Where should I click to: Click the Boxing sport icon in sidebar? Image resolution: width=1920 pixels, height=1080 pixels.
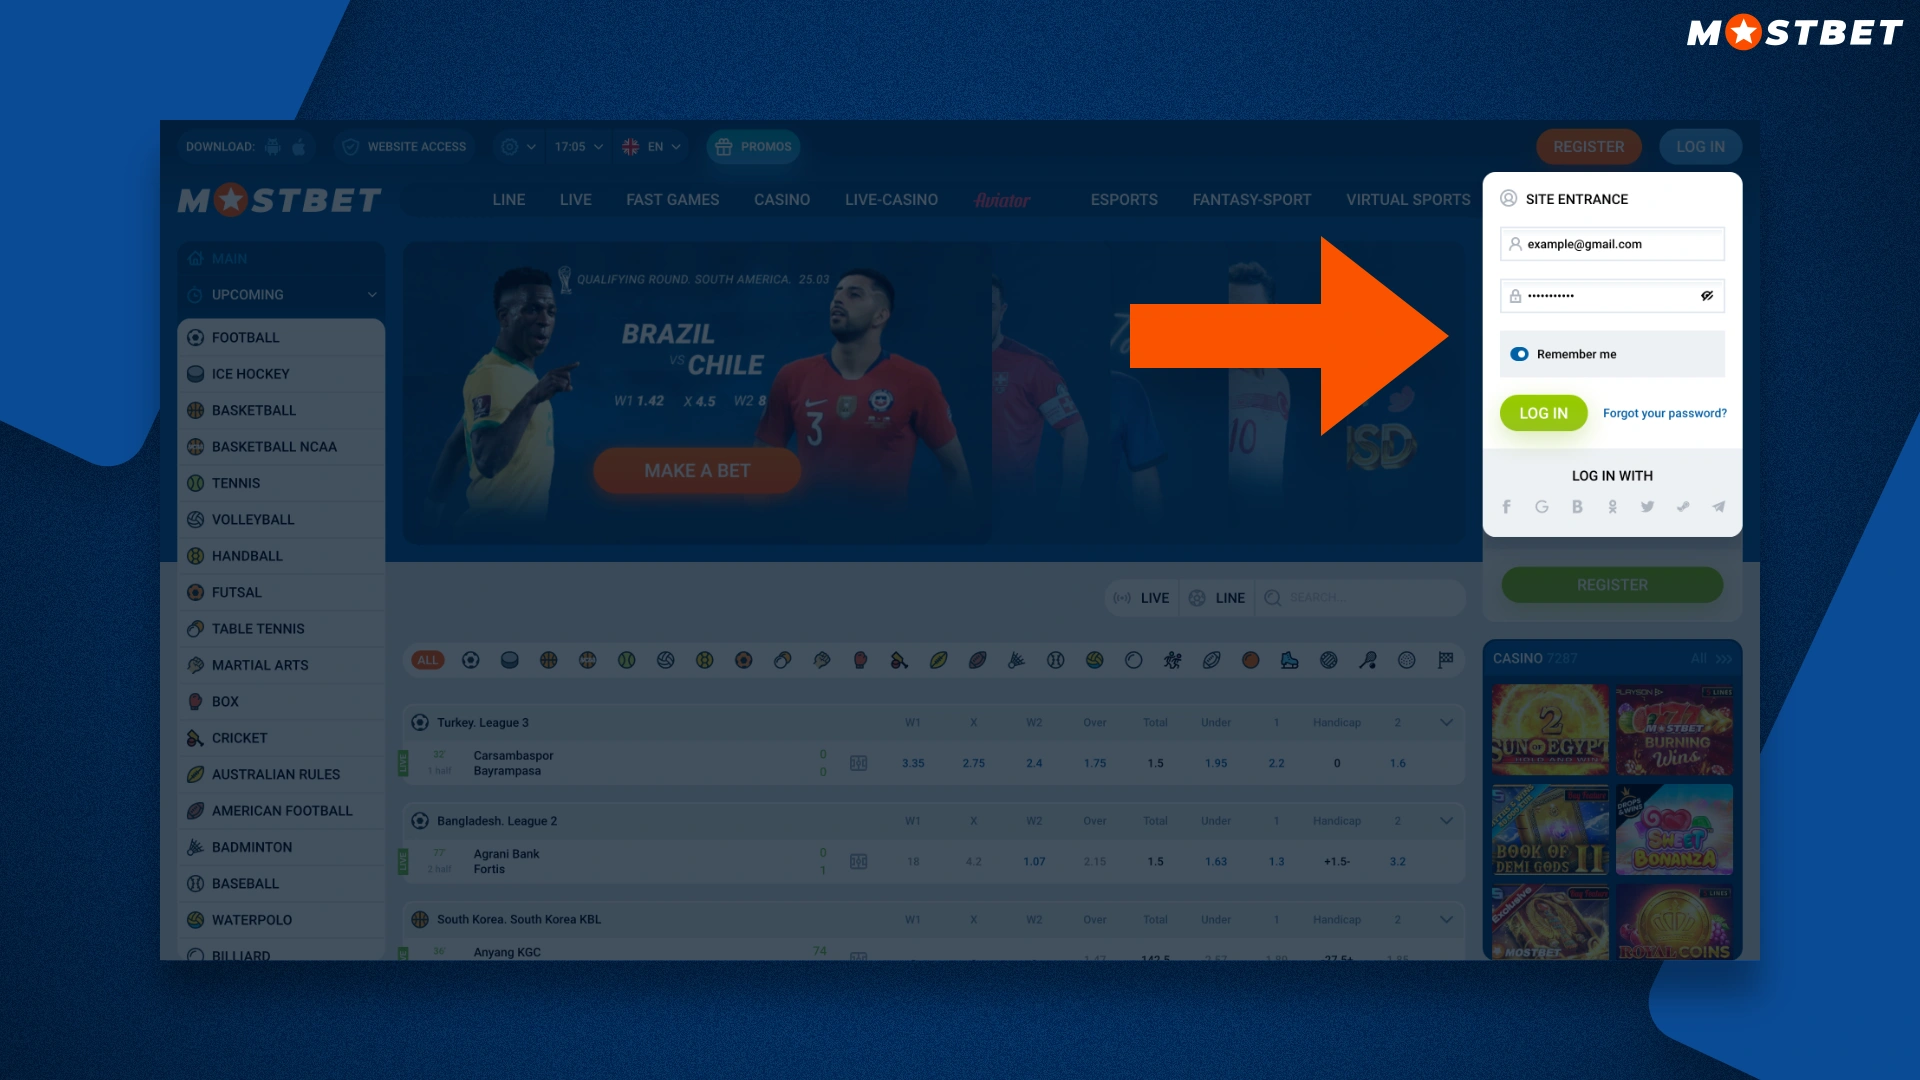pyautogui.click(x=195, y=700)
